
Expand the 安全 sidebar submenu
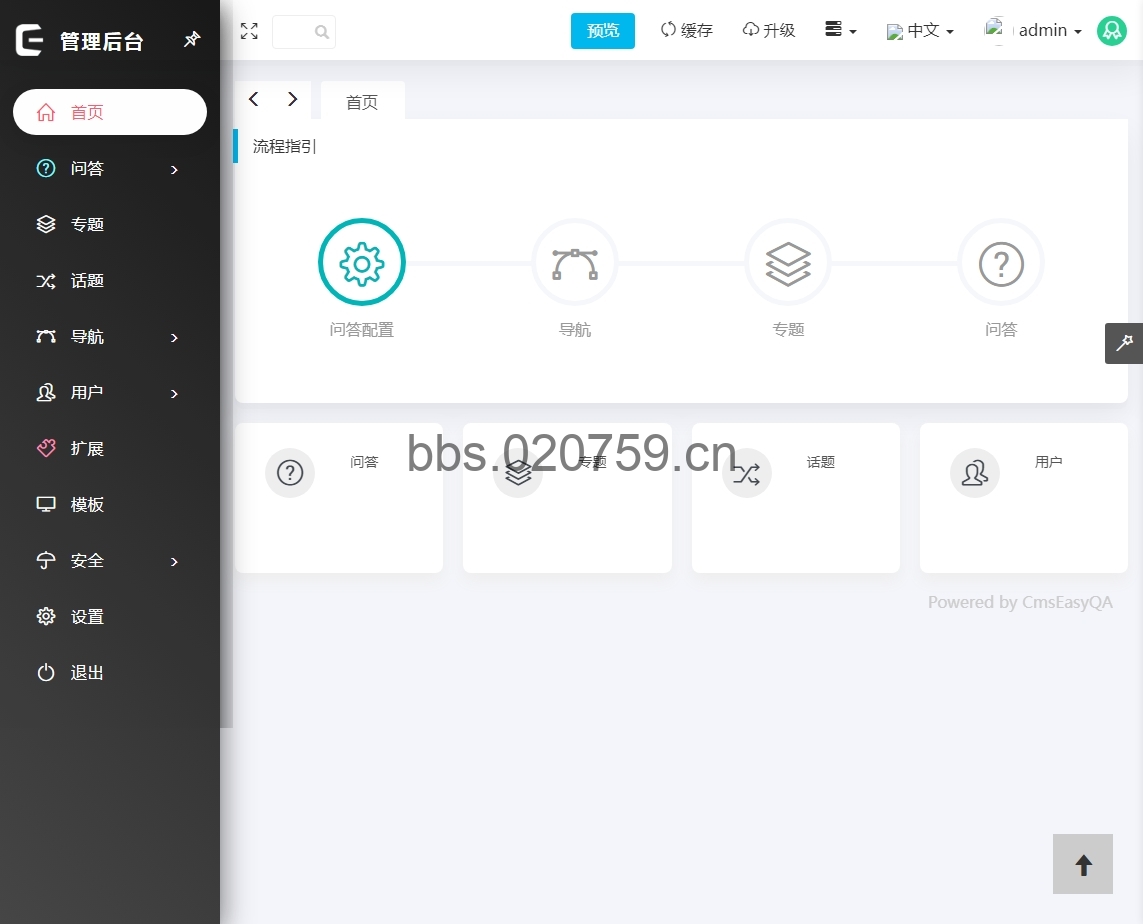[110, 561]
